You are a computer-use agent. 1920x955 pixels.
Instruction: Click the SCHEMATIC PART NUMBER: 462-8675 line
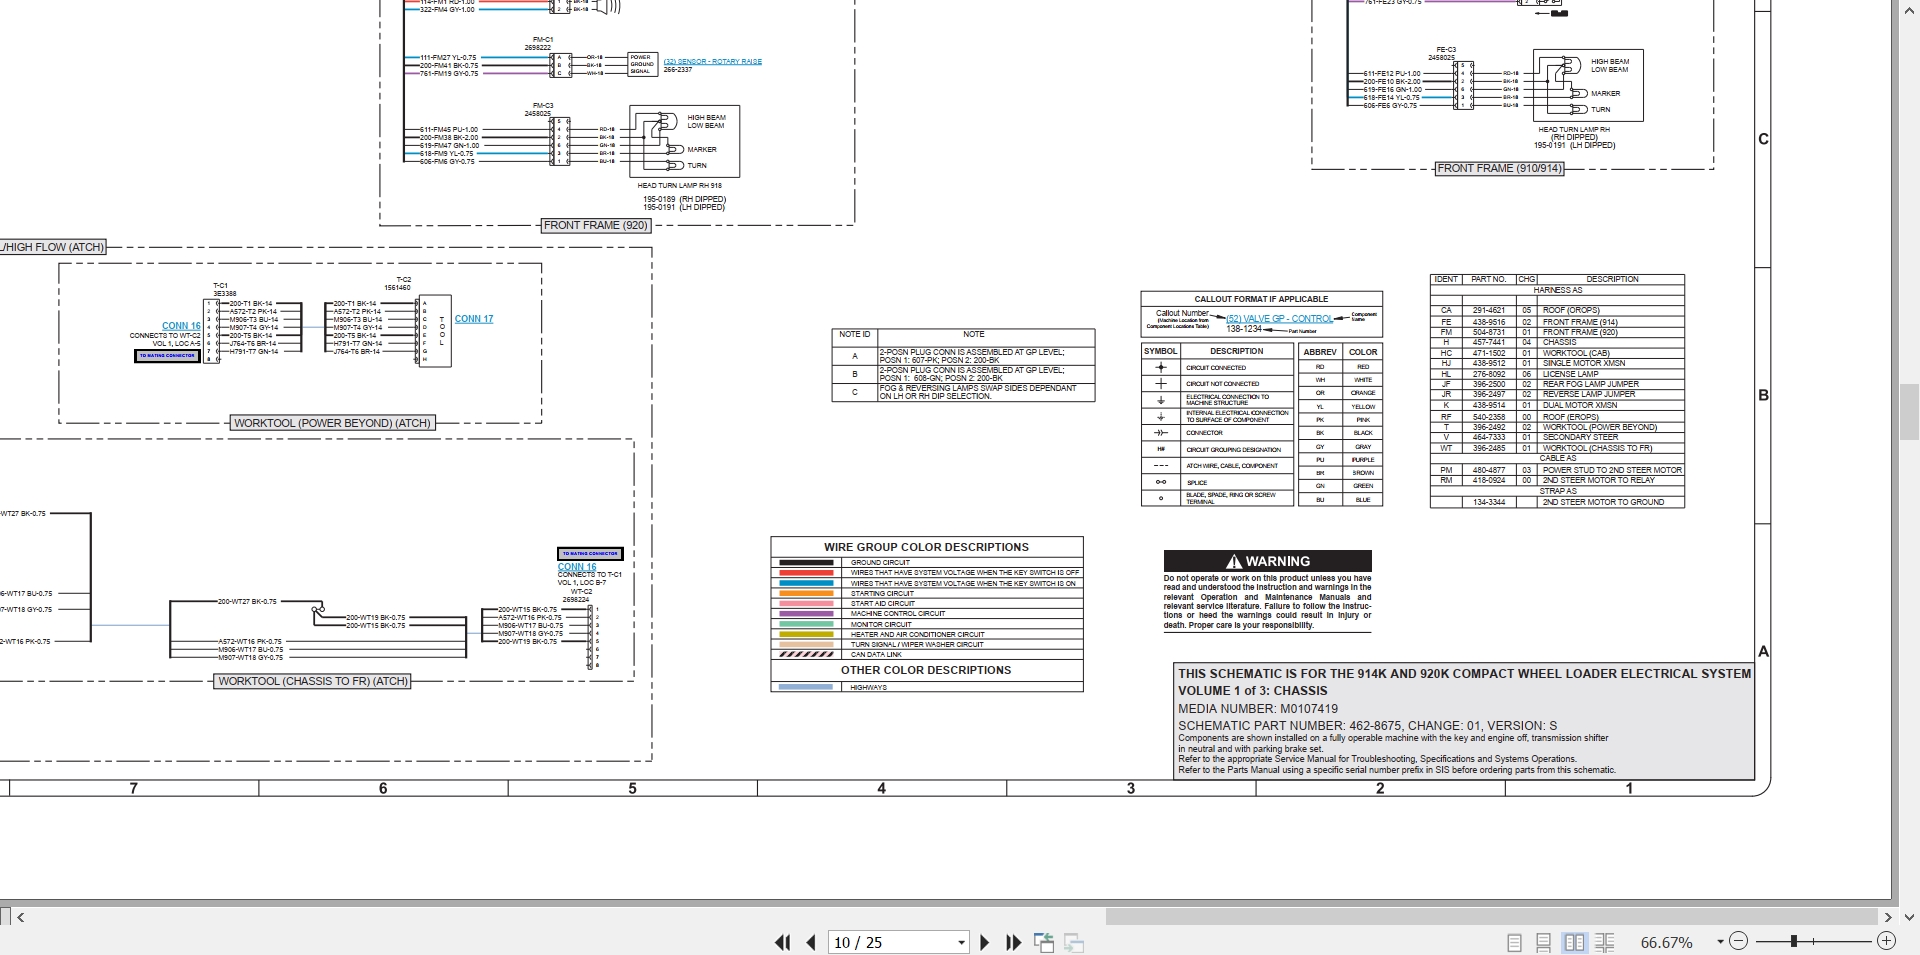click(1367, 726)
